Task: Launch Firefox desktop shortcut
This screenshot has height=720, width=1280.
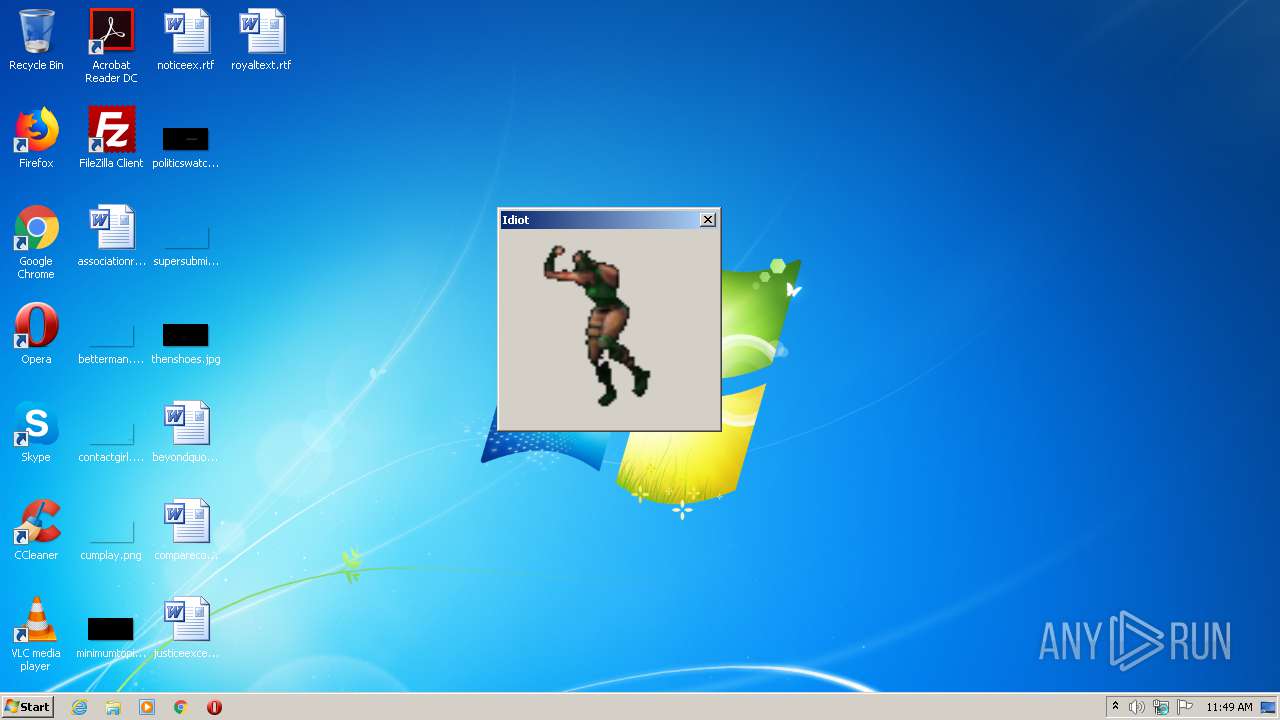Action: (x=36, y=138)
